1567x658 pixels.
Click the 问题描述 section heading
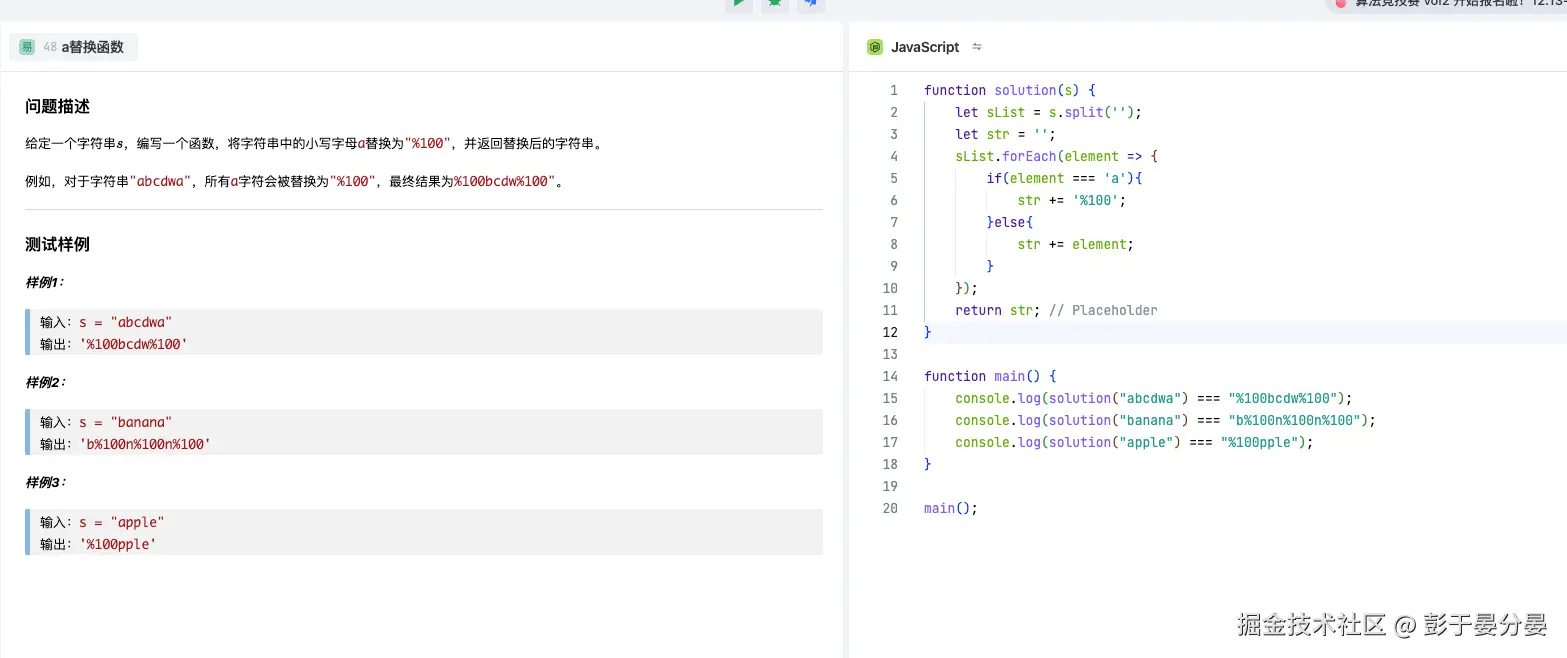coord(55,106)
